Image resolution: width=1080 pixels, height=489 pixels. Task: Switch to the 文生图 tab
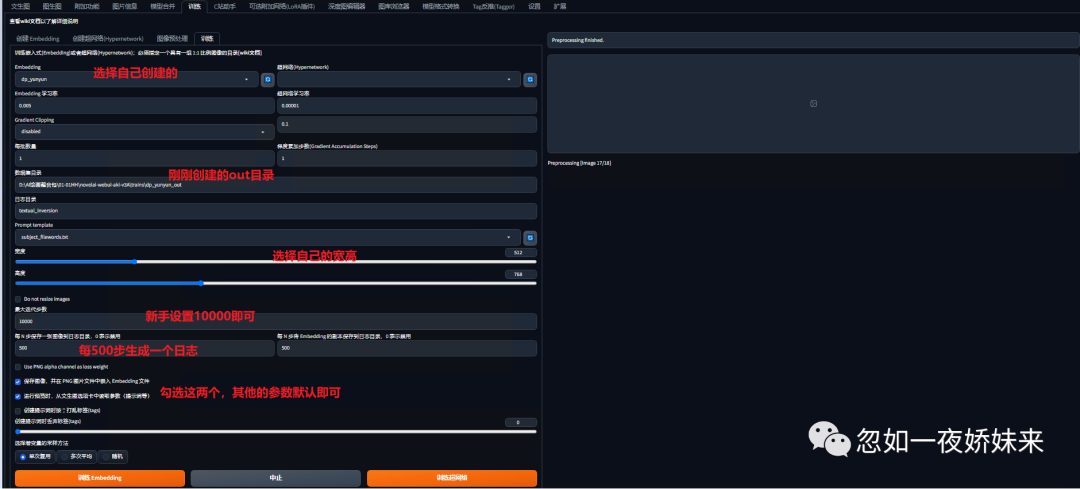coord(21,6)
